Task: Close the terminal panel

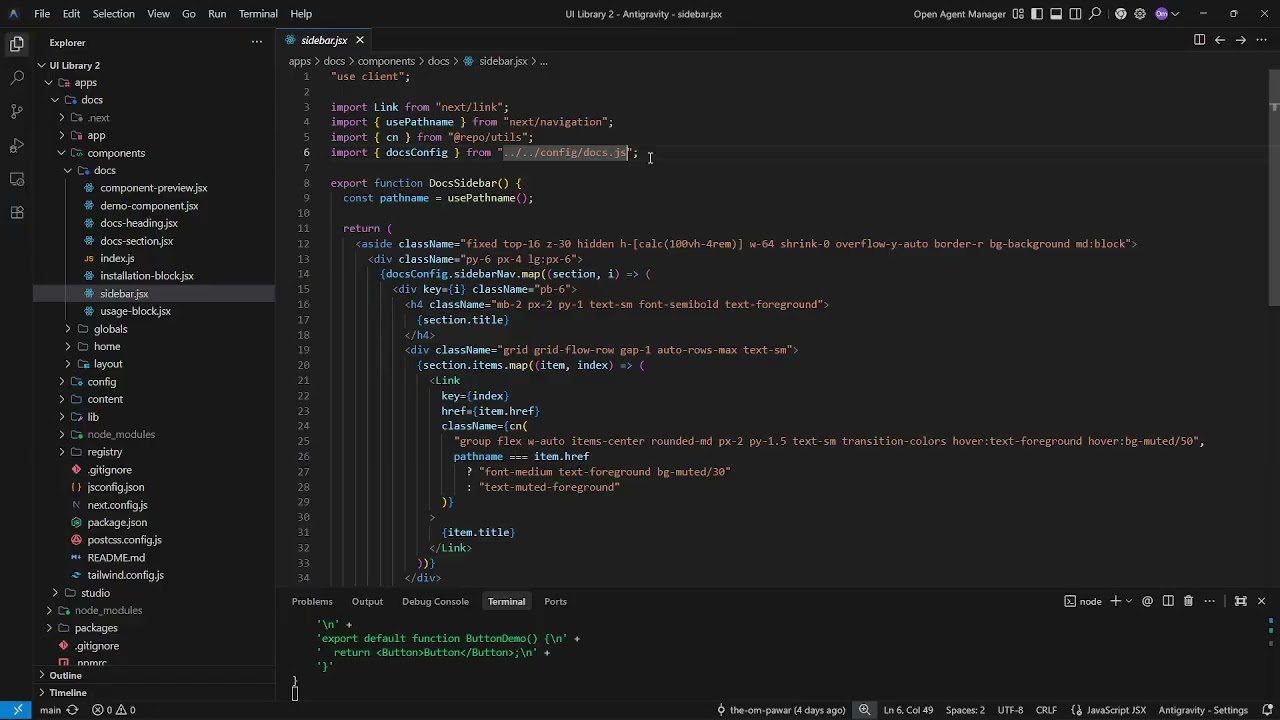Action: (1261, 601)
